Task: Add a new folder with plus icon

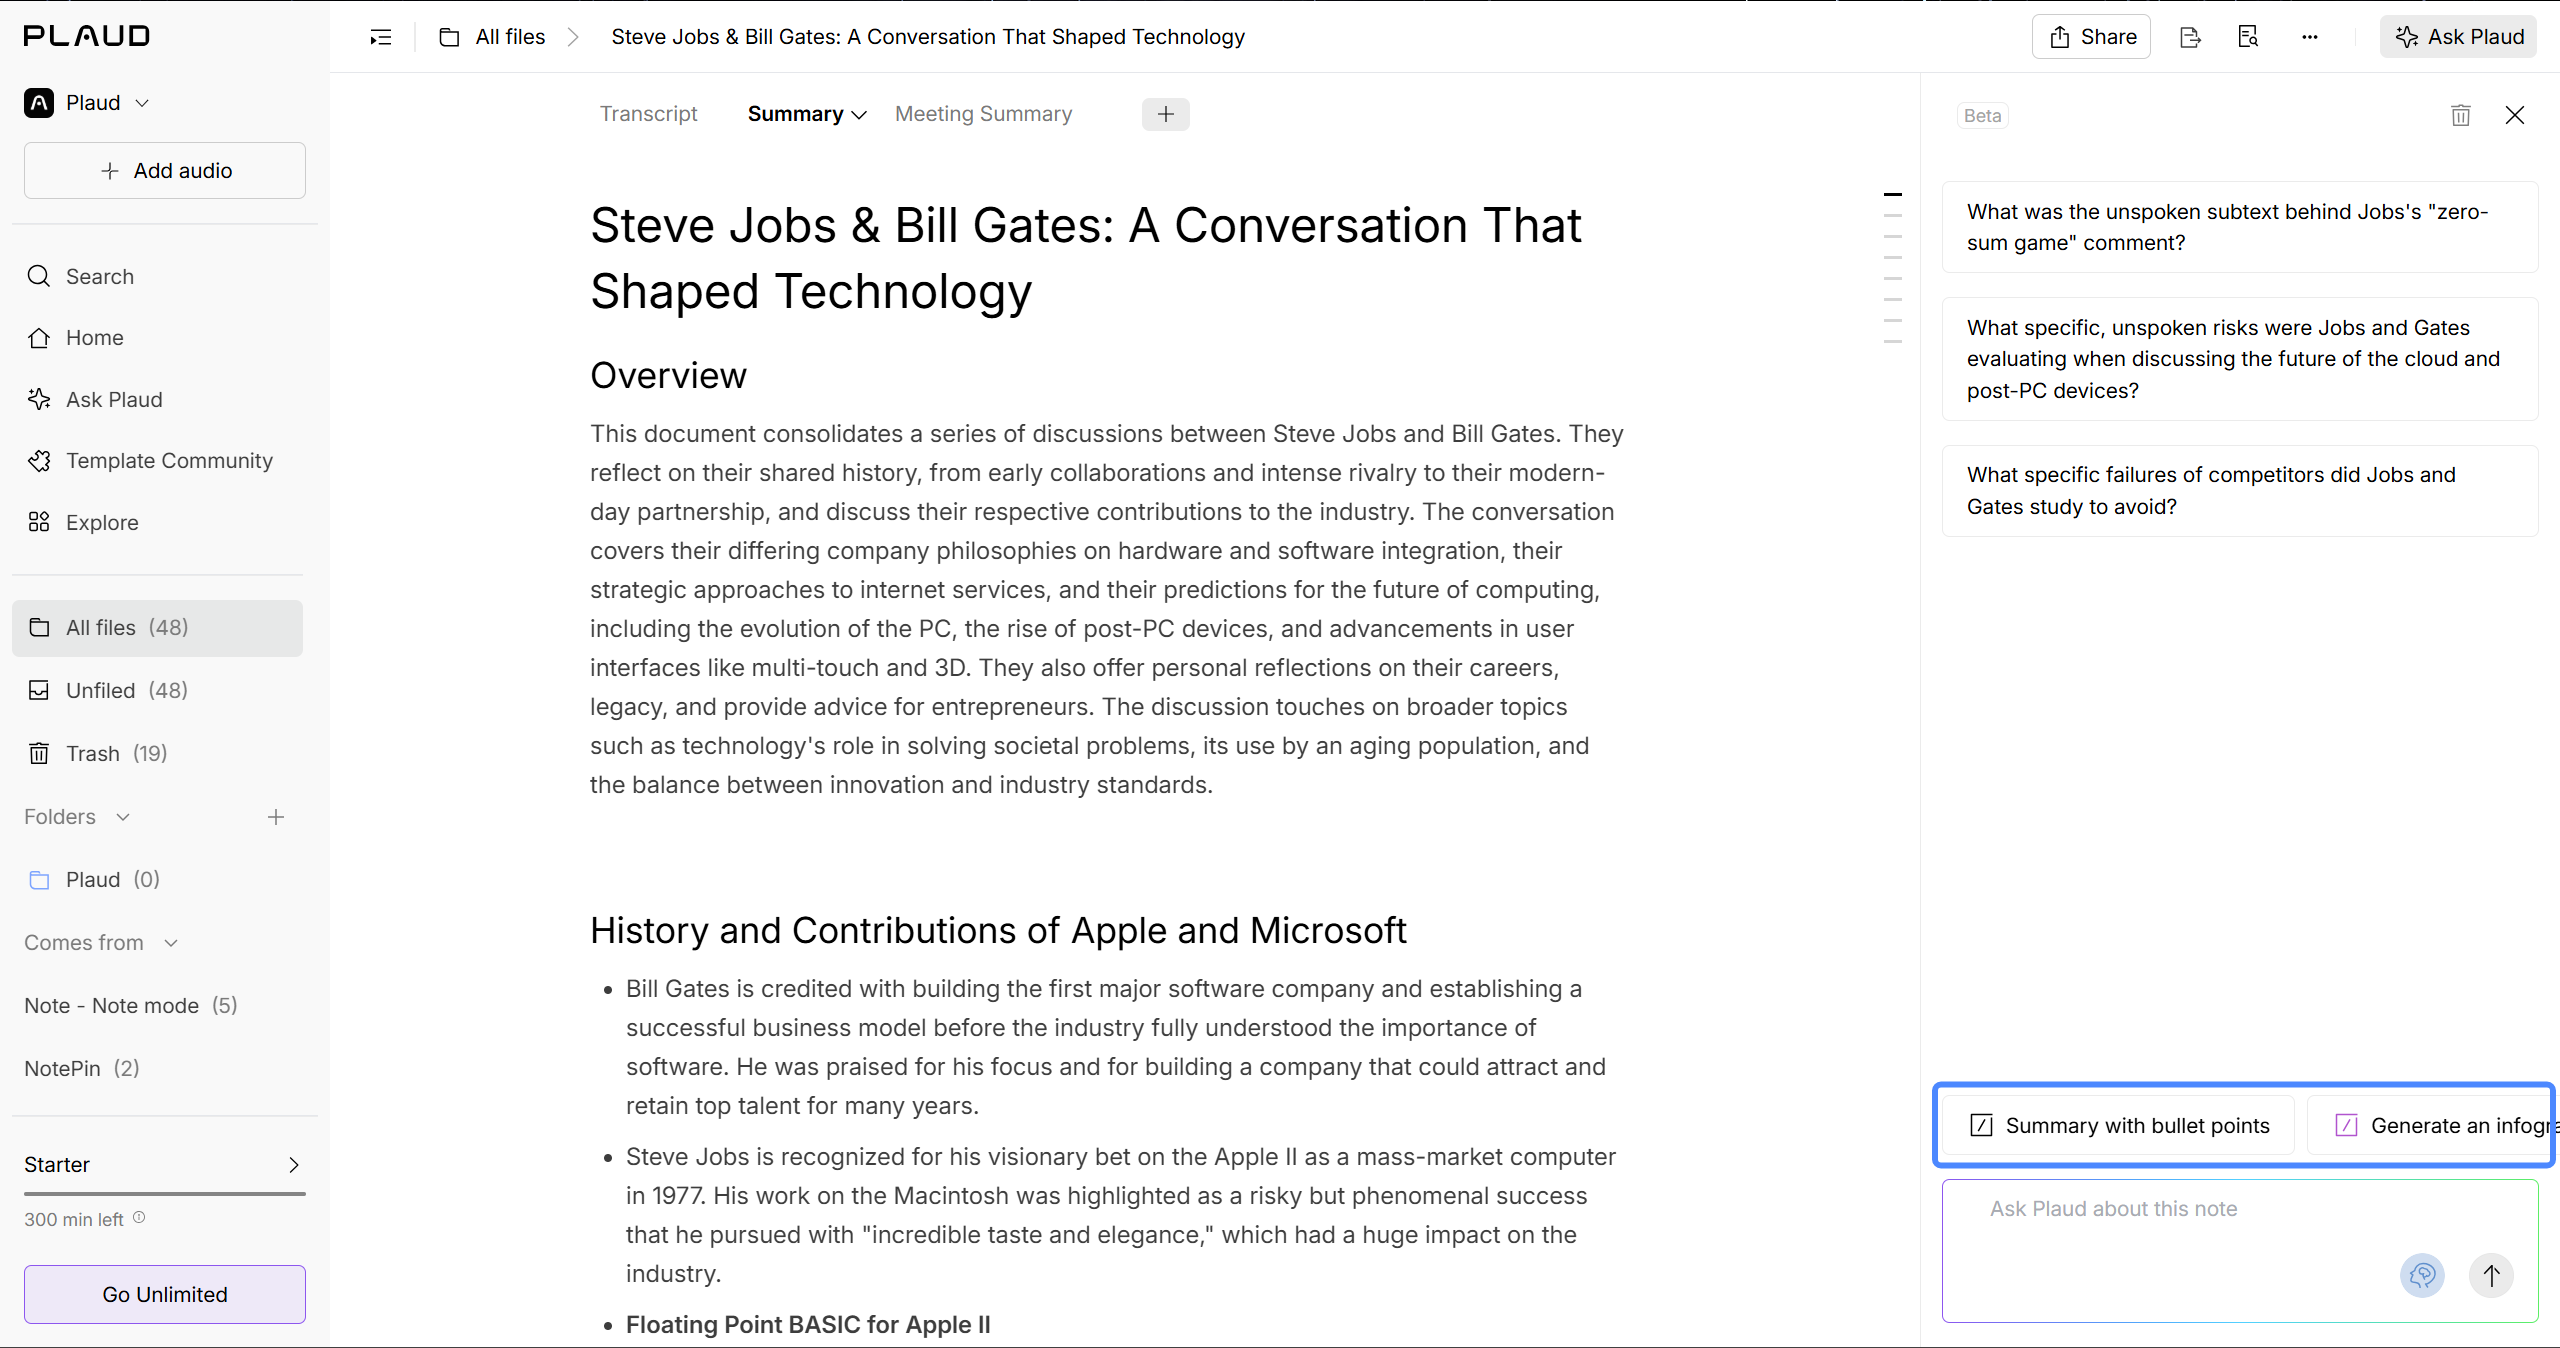Action: pos(276,817)
